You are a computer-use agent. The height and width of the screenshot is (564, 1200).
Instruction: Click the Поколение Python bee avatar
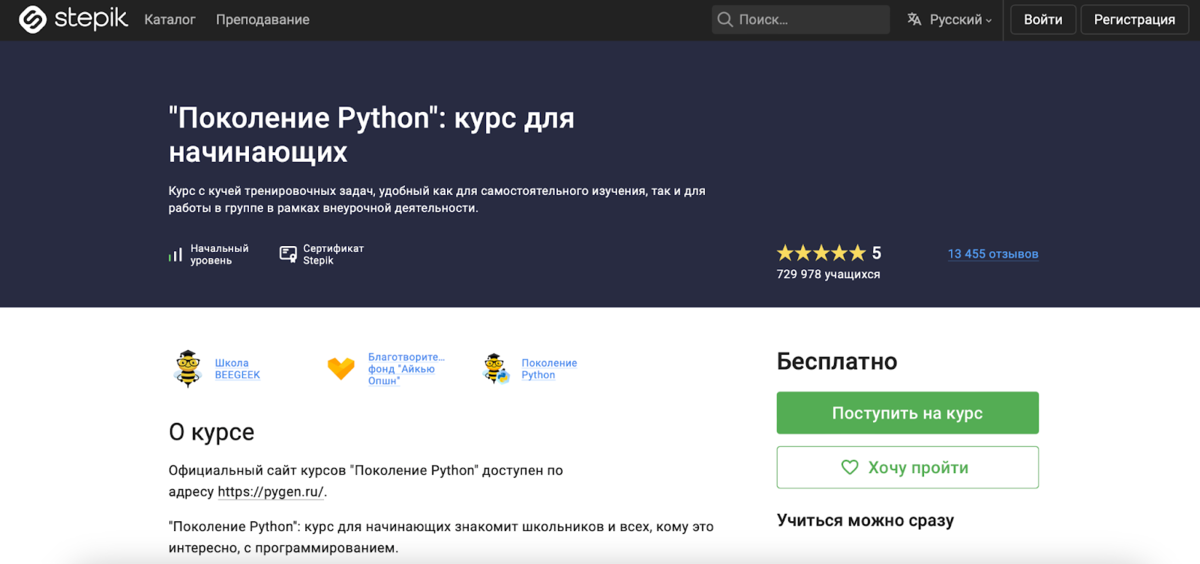495,369
